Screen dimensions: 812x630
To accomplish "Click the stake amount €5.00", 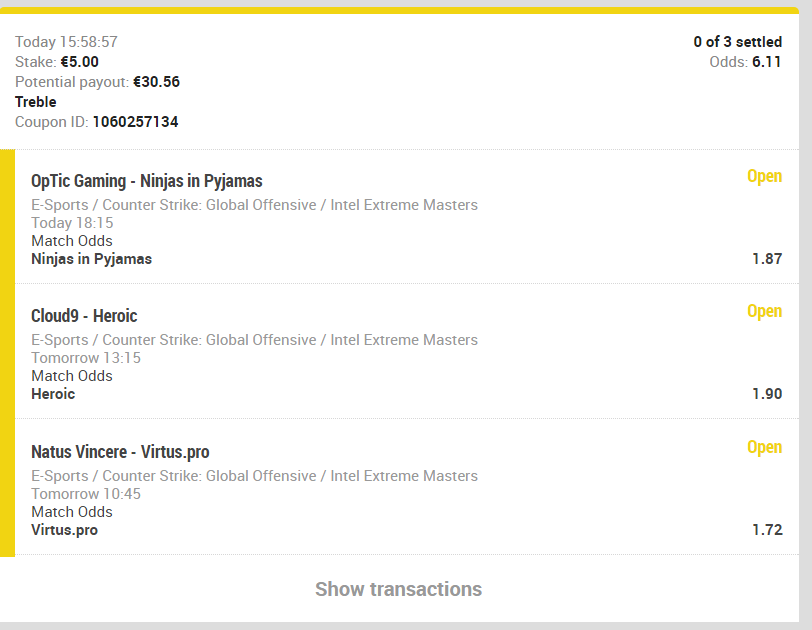I will tap(79, 62).
